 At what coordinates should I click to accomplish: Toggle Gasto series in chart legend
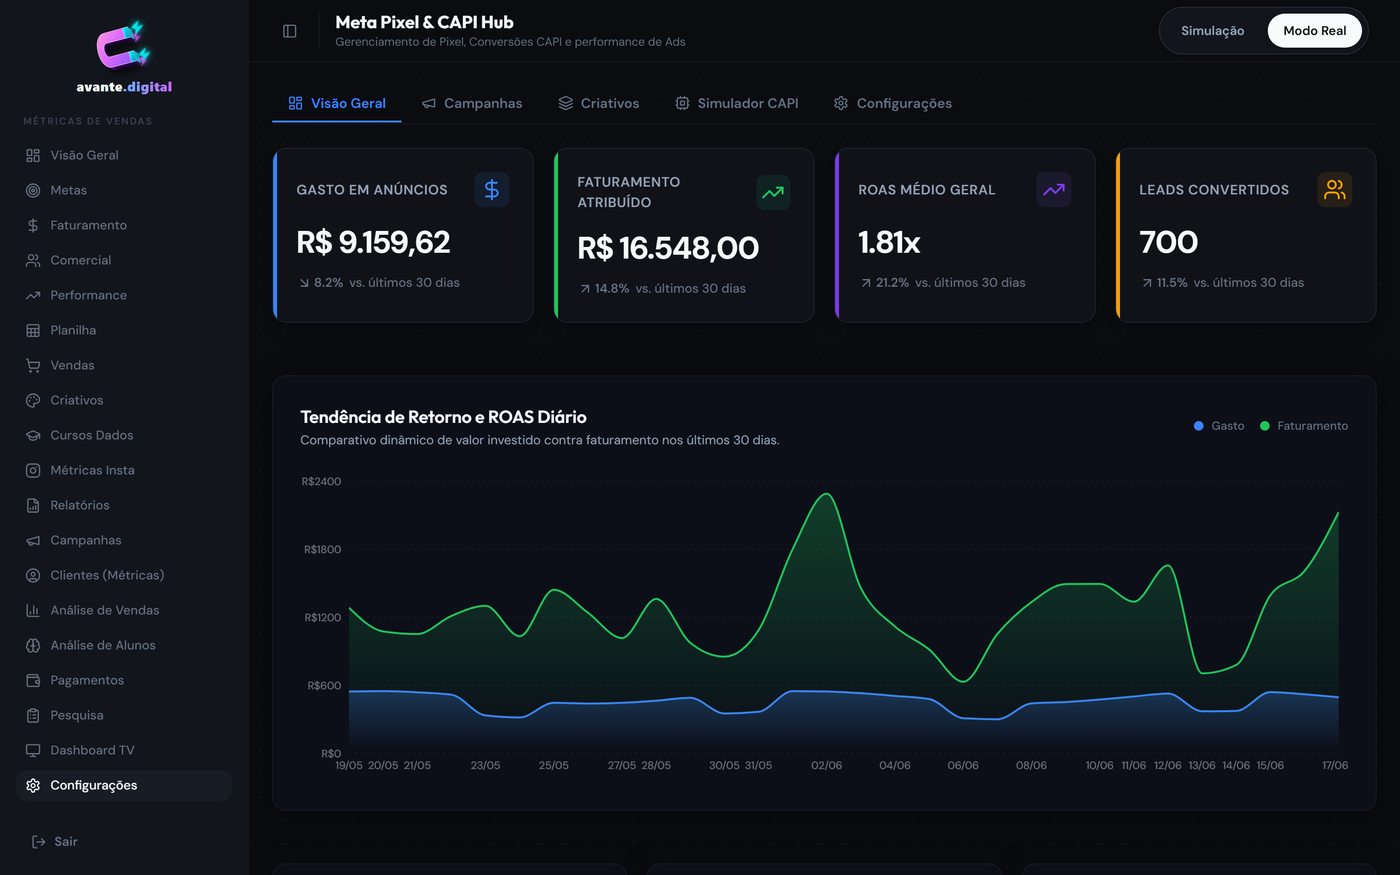pyautogui.click(x=1219, y=426)
